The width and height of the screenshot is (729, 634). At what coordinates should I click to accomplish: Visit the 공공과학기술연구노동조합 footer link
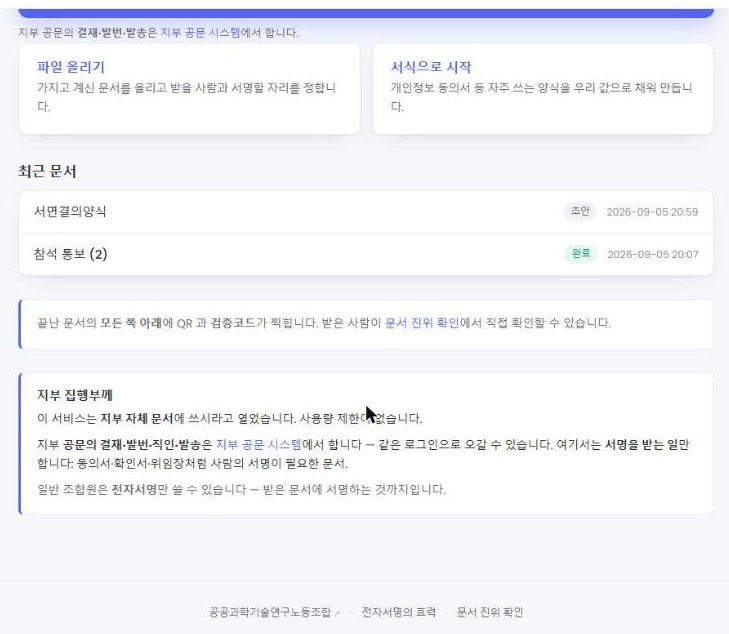[x=270, y=612]
